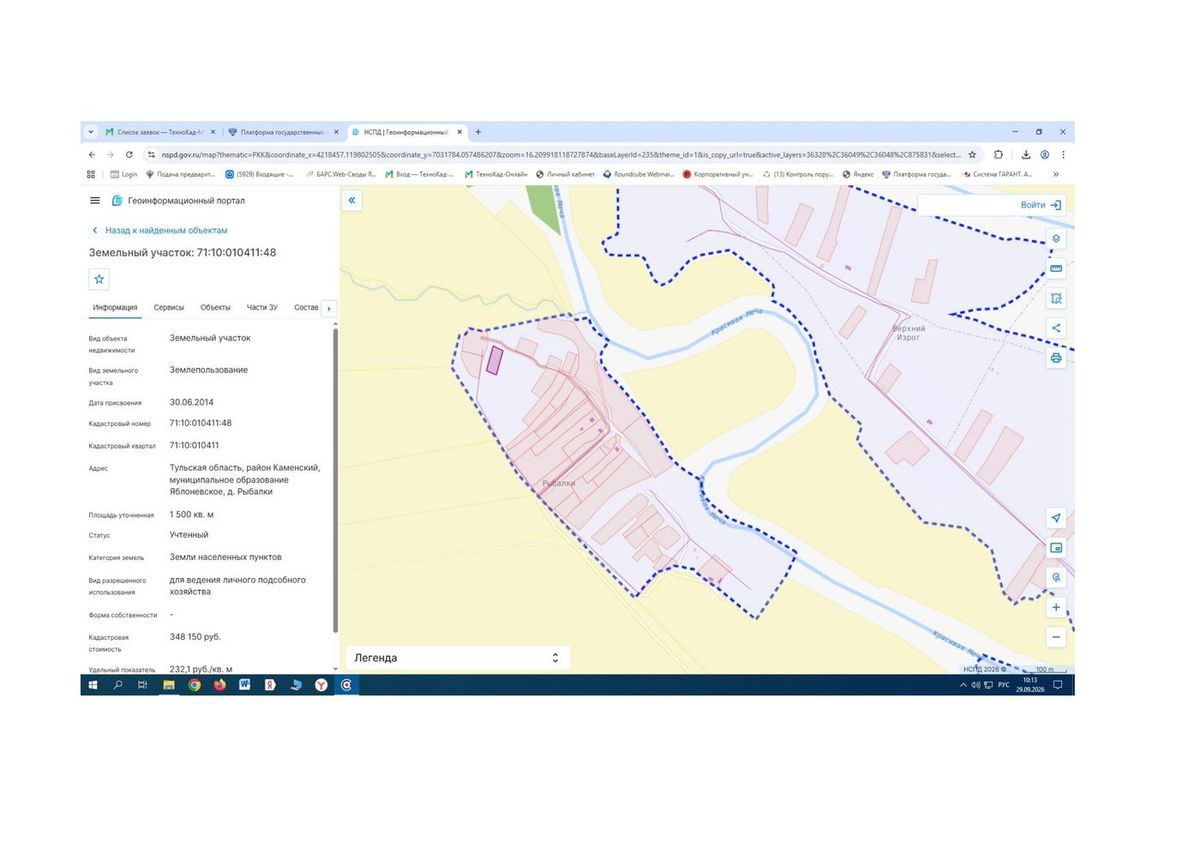Bookmark this page with the address bar star
The height and width of the screenshot is (849, 1200).
[x=972, y=155]
